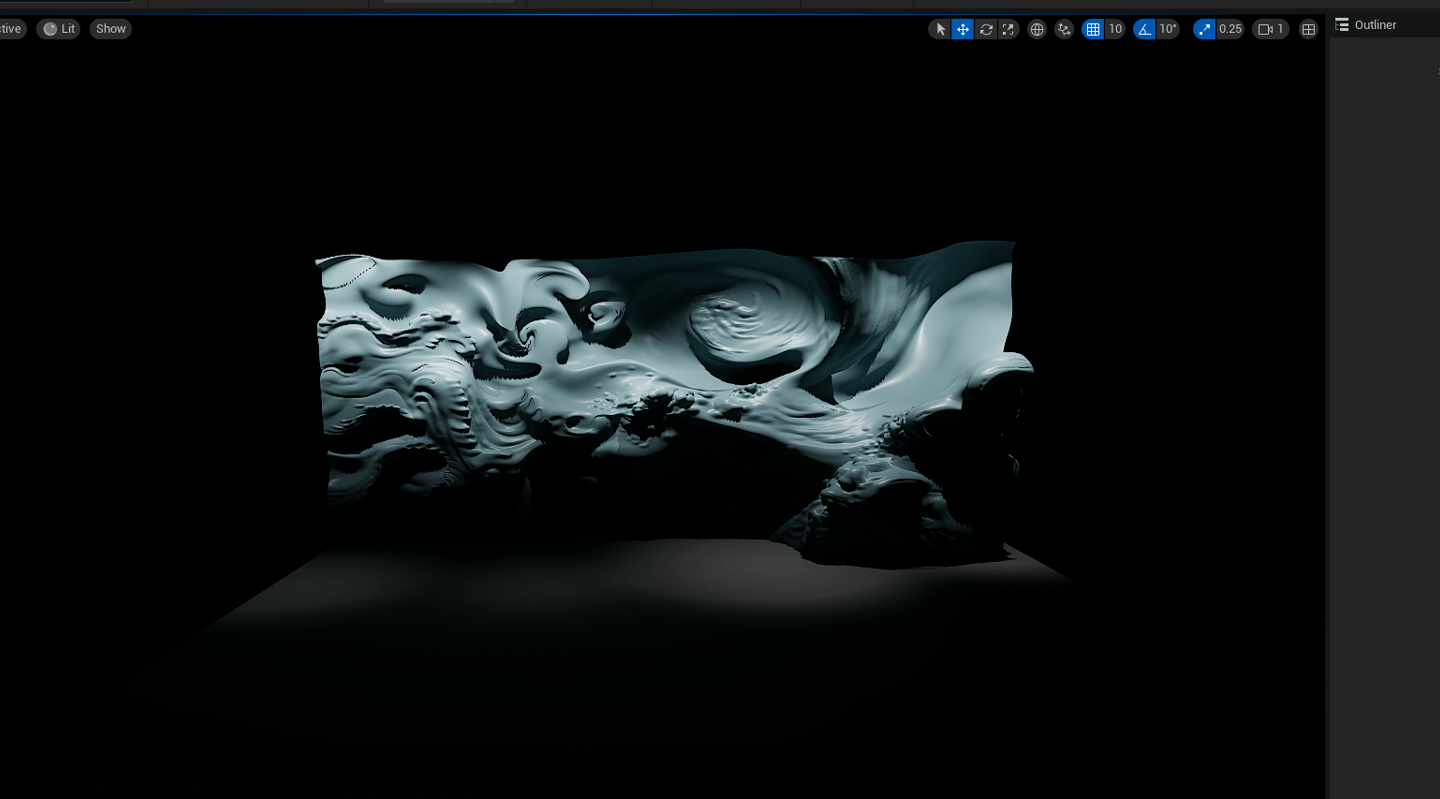Open scale snap value 0.25 dropdown
This screenshot has height=799, width=1440.
pos(1230,29)
